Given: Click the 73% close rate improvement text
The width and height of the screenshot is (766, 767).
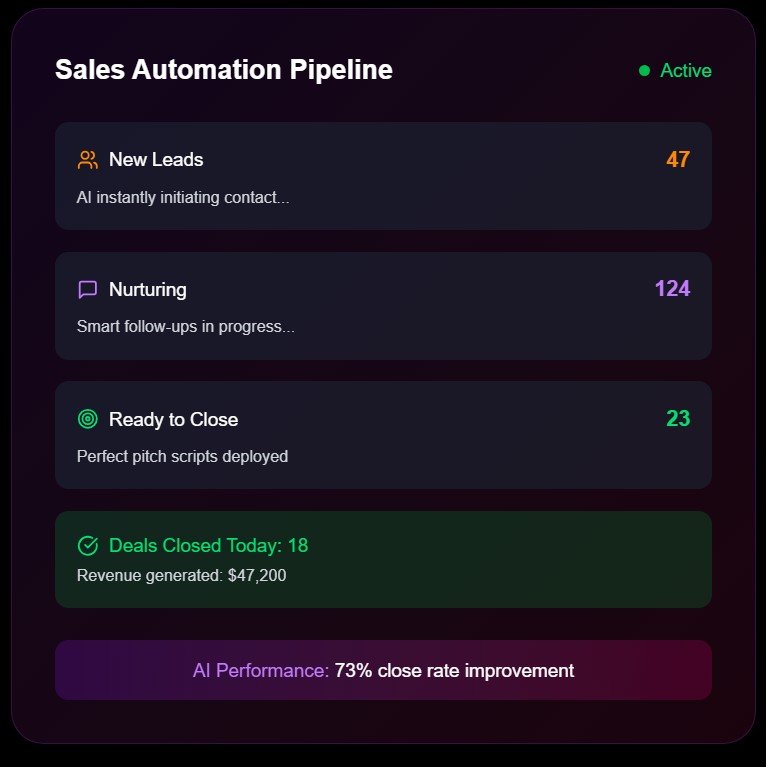Looking at the screenshot, I should coord(454,671).
